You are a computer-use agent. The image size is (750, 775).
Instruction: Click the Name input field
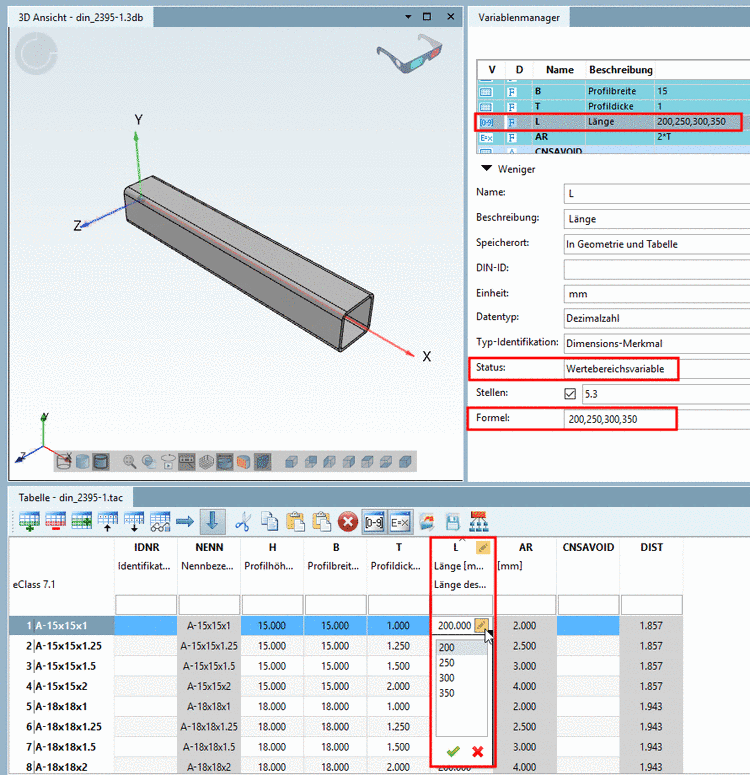click(657, 193)
